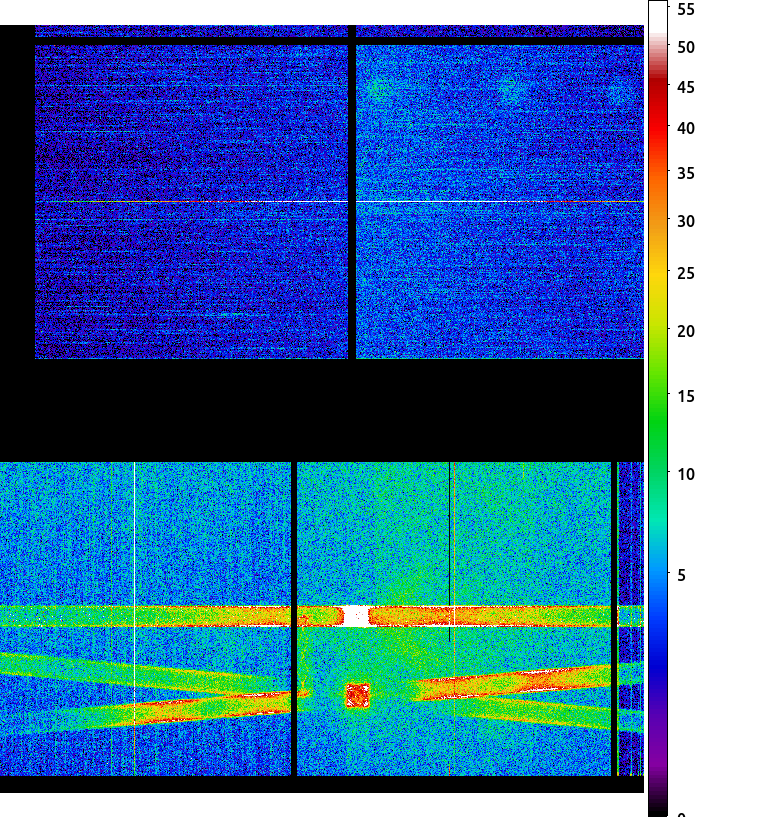Click the colorbar label 40
The image size is (760, 817).
(x=686, y=128)
